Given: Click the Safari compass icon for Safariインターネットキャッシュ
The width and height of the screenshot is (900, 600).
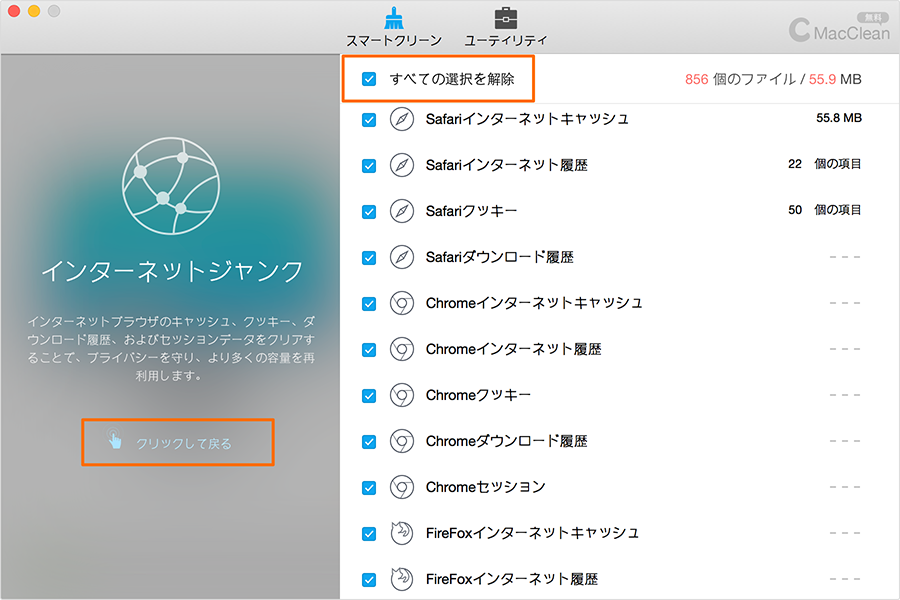Looking at the screenshot, I should coord(402,119).
